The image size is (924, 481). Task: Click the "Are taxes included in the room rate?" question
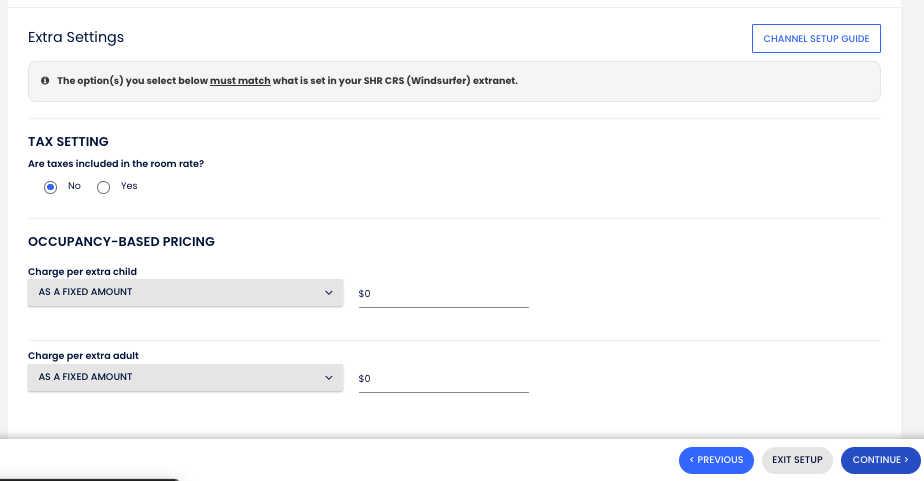click(x=118, y=163)
